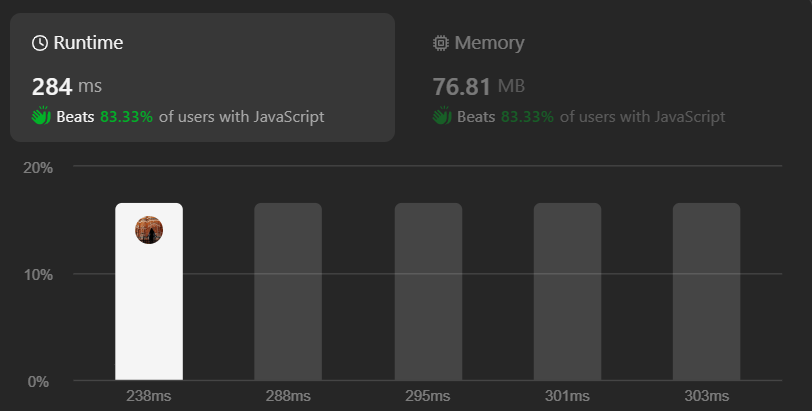Click the 284 ms runtime value

coord(67,86)
